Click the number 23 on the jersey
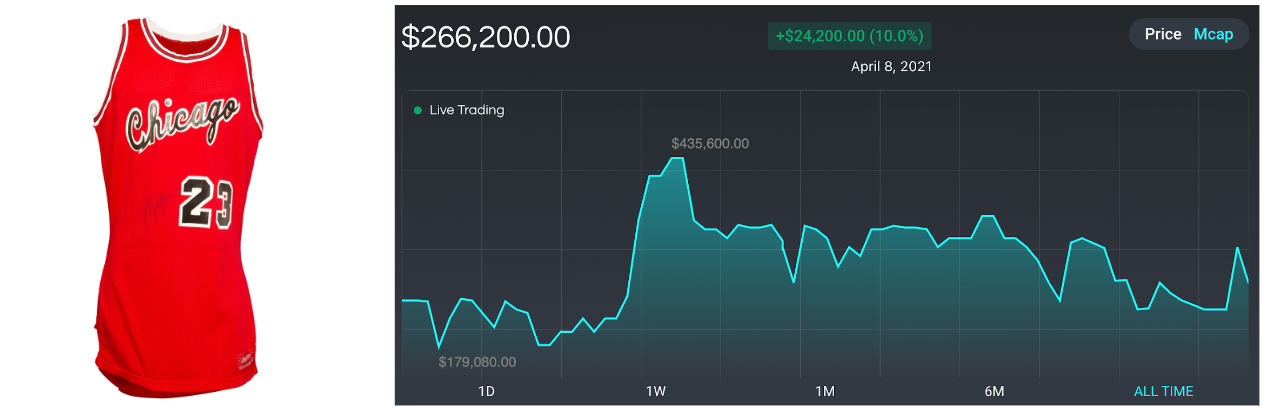 (205, 202)
